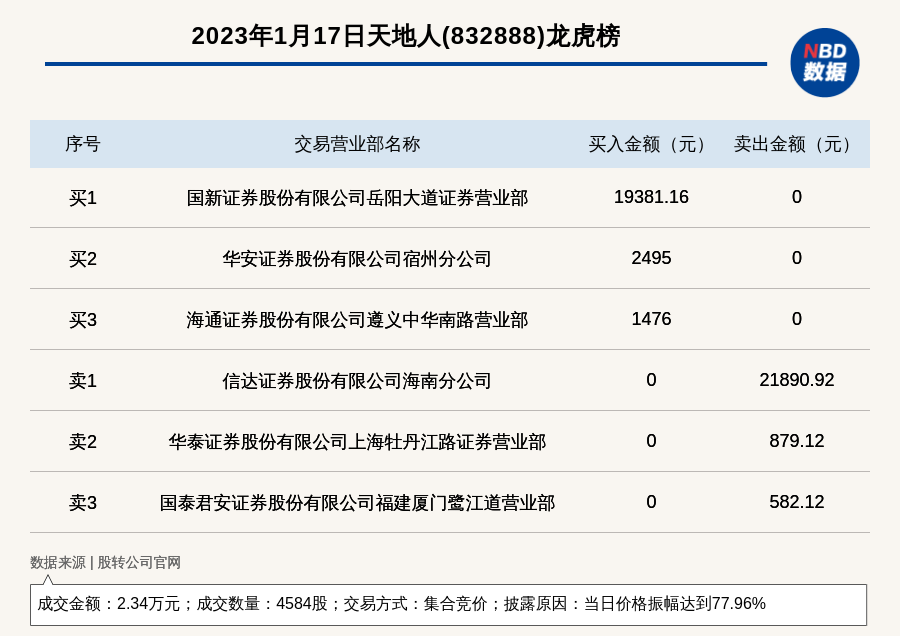
Task: Click the sell amount 0 in 买3 row
Action: point(797,319)
